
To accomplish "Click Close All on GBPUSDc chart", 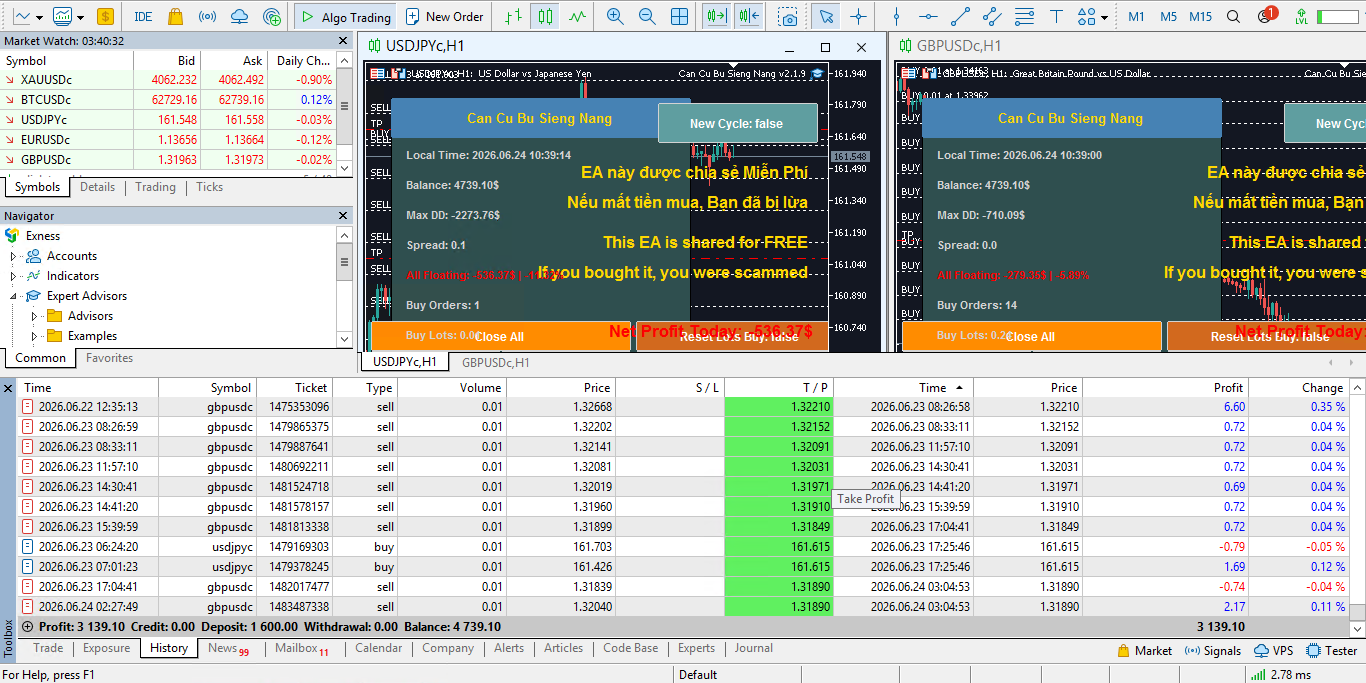I will coord(1031,336).
